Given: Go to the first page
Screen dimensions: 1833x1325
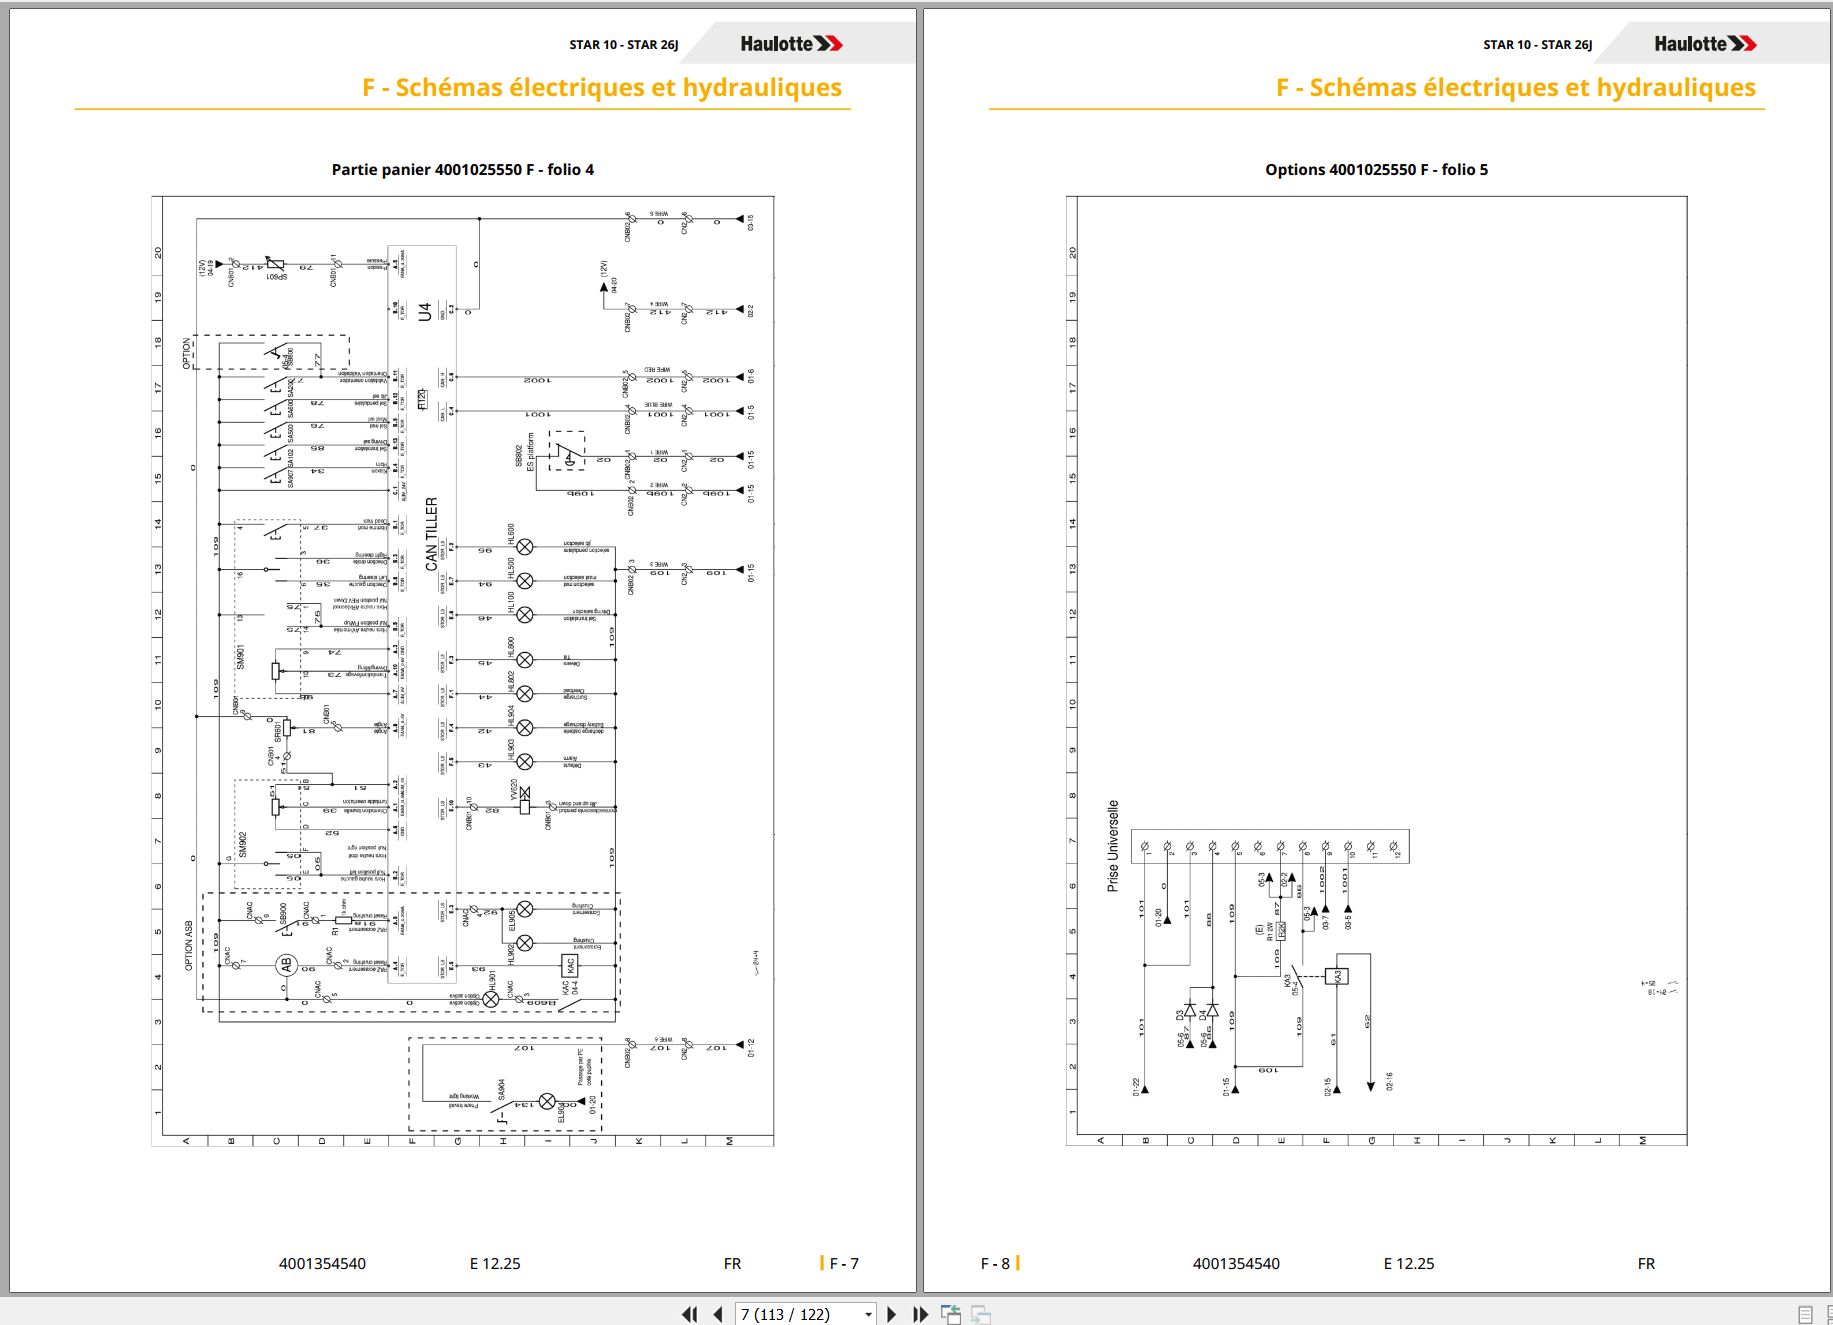Looking at the screenshot, I should (x=690, y=1314).
